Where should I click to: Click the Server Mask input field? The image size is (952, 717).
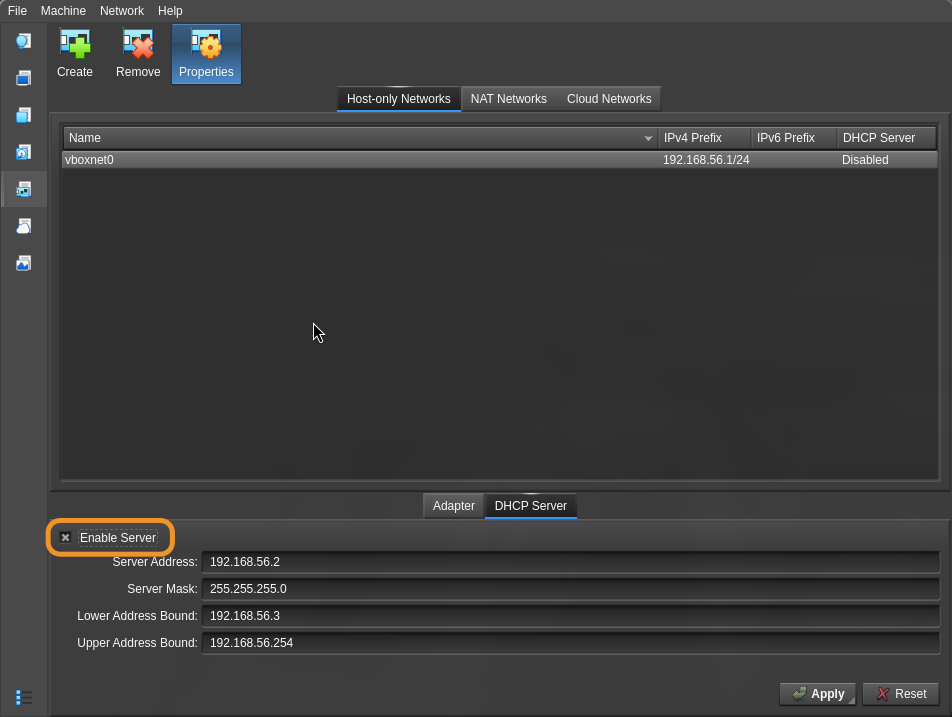(x=571, y=589)
